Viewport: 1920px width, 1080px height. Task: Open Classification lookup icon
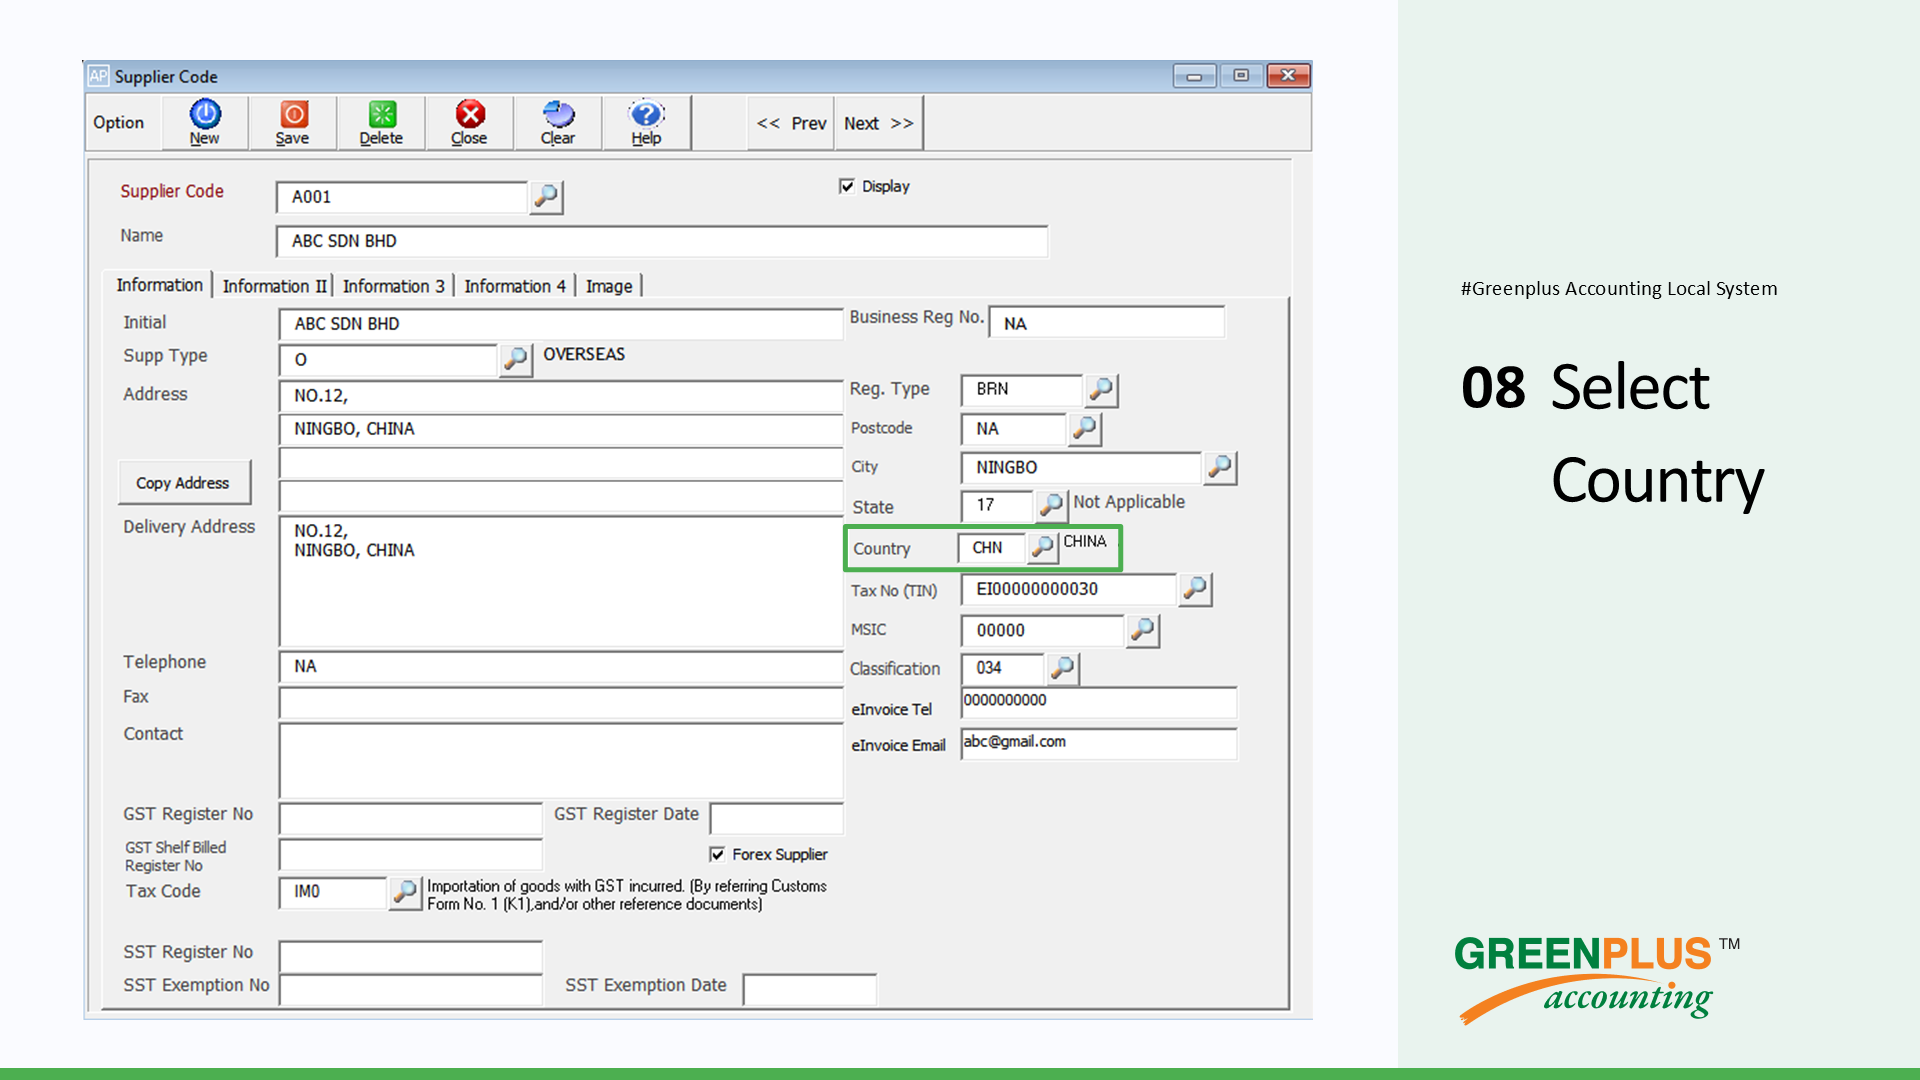(1063, 668)
